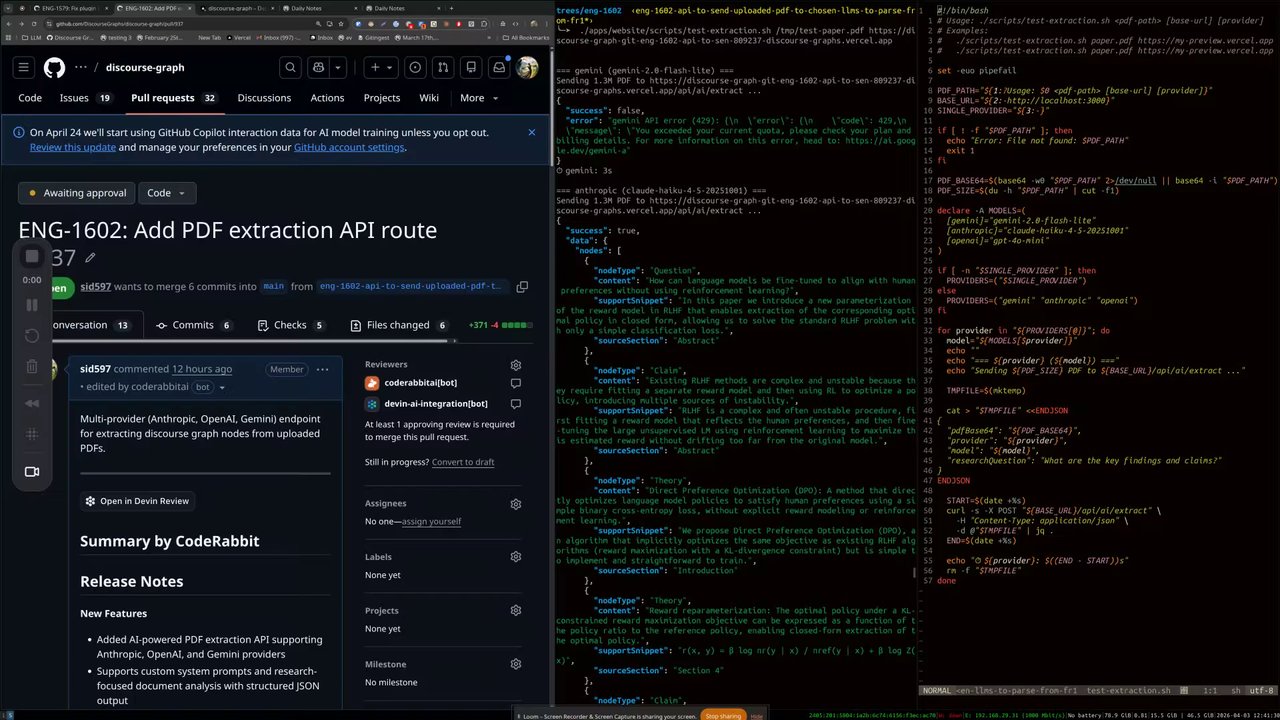Open the GitHub search box
The image size is (1280, 720).
290,68
